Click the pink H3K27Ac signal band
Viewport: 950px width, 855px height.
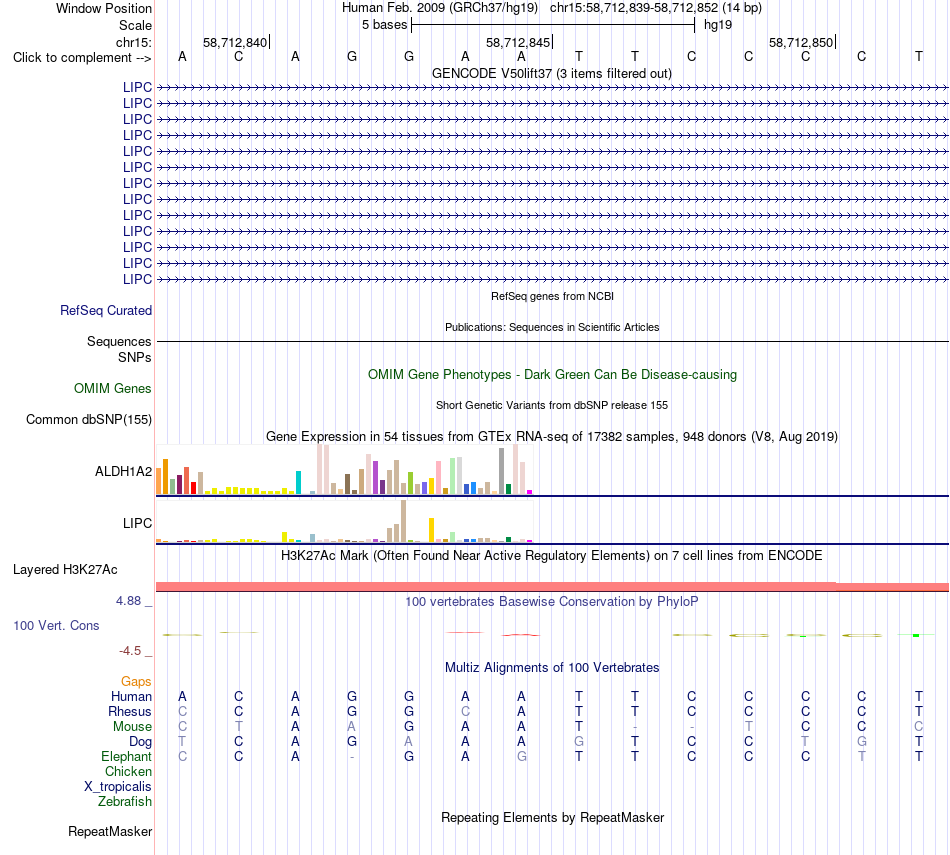[x=552, y=586]
